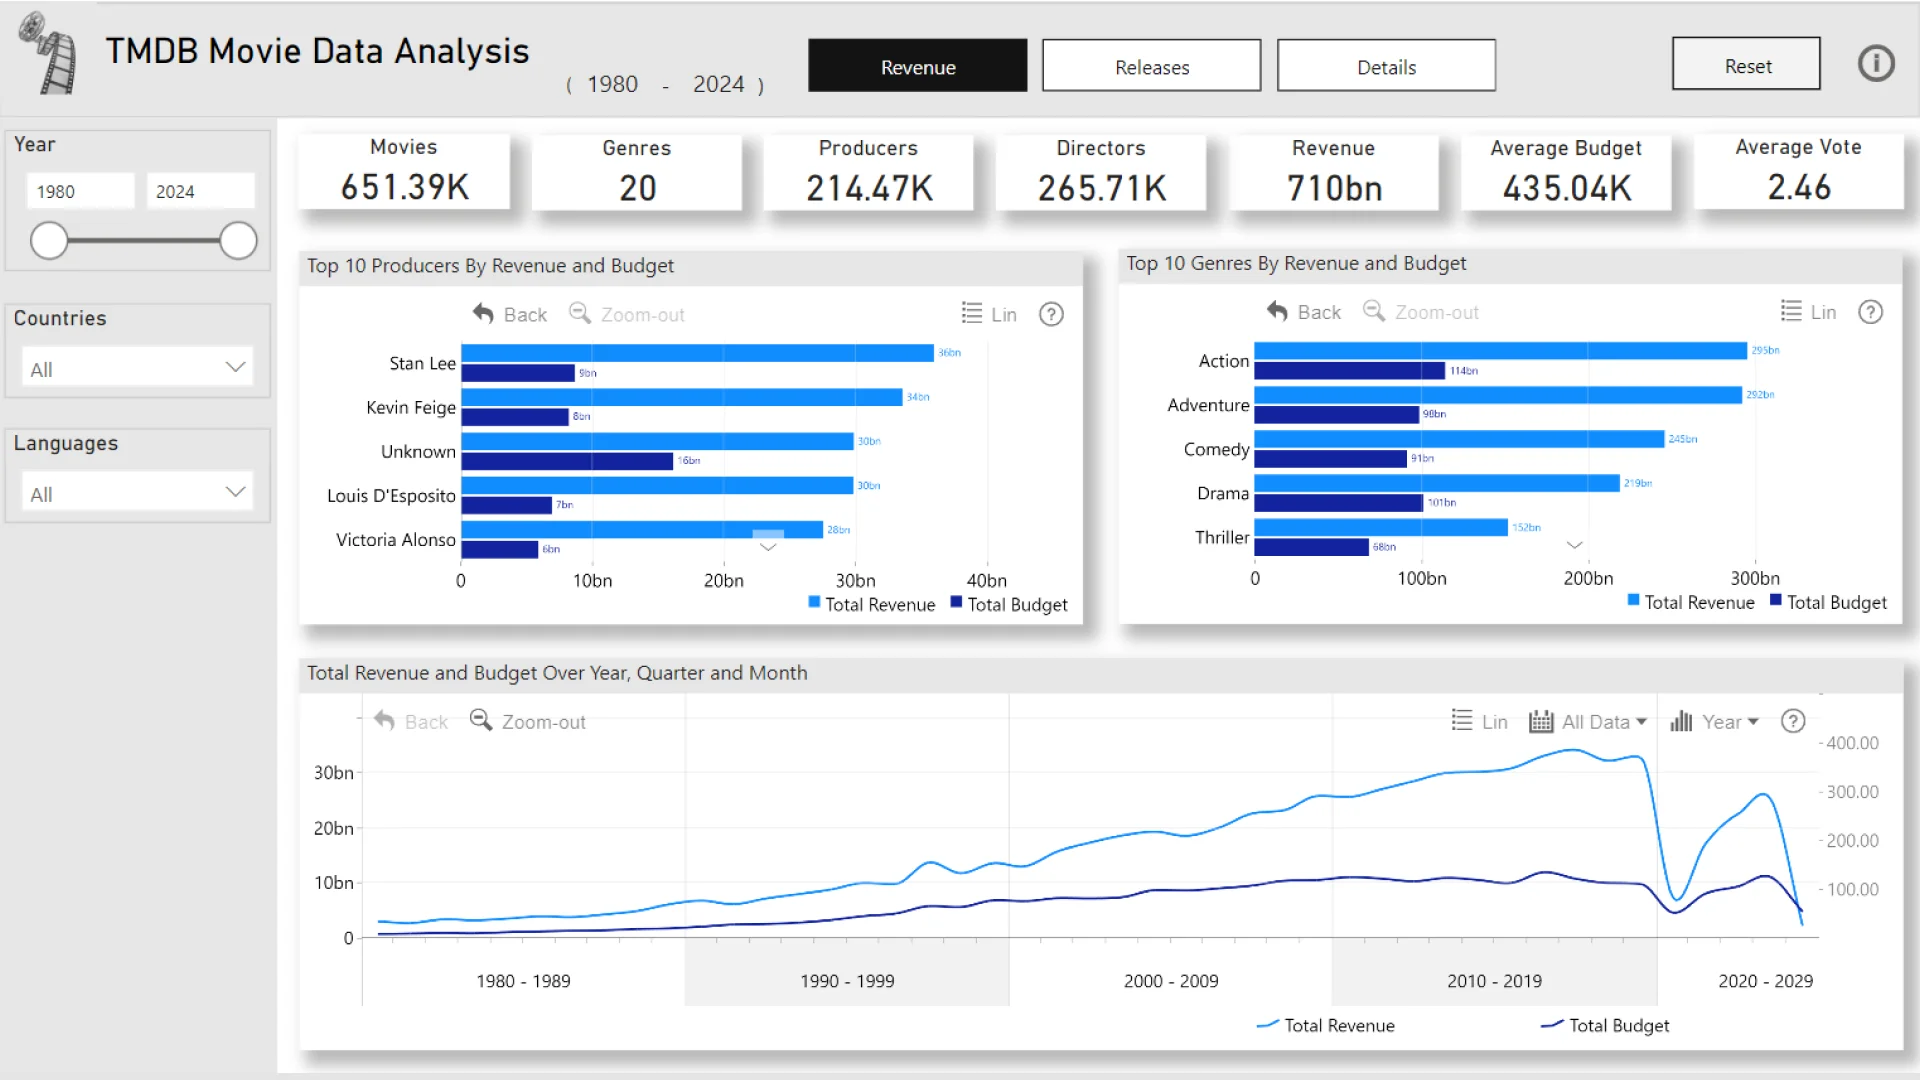
Task: Click the 1980 start year input field
Action: 80,190
